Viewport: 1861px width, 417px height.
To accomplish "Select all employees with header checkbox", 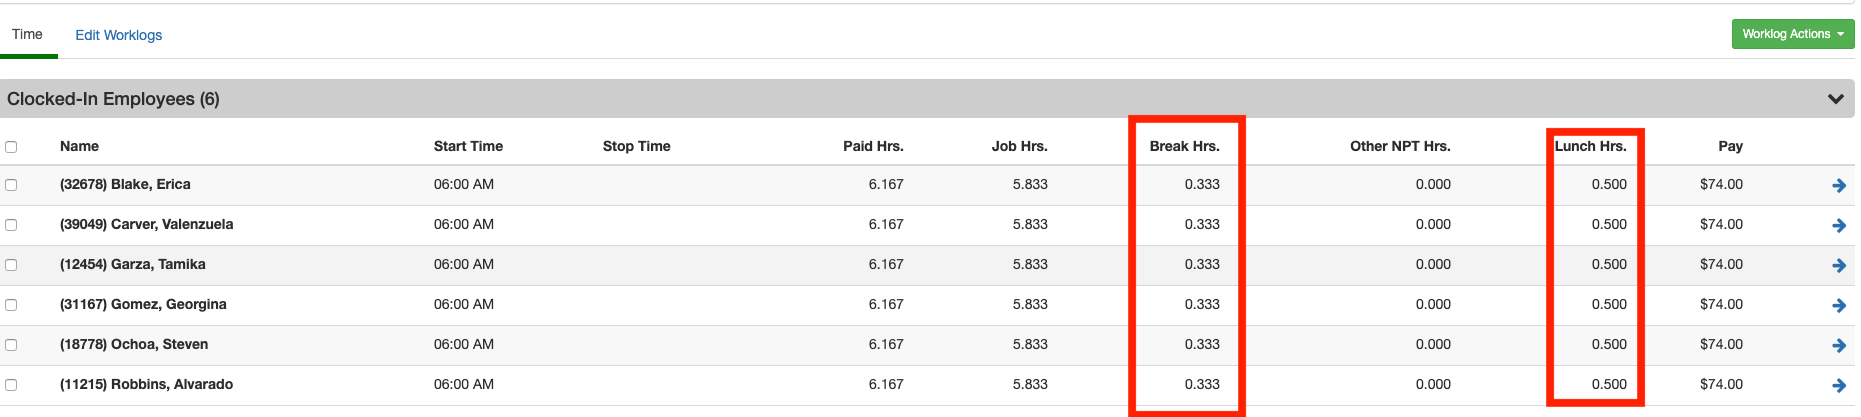I will click(11, 147).
